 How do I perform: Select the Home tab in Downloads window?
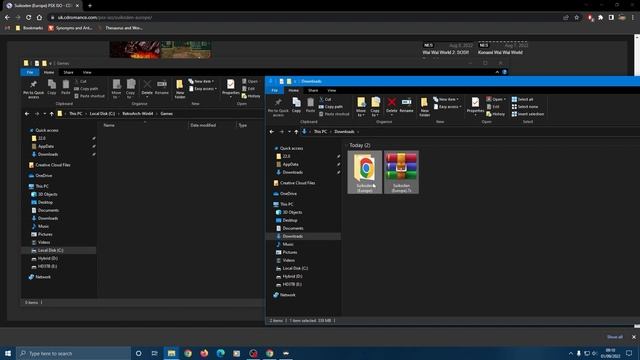pos(293,90)
